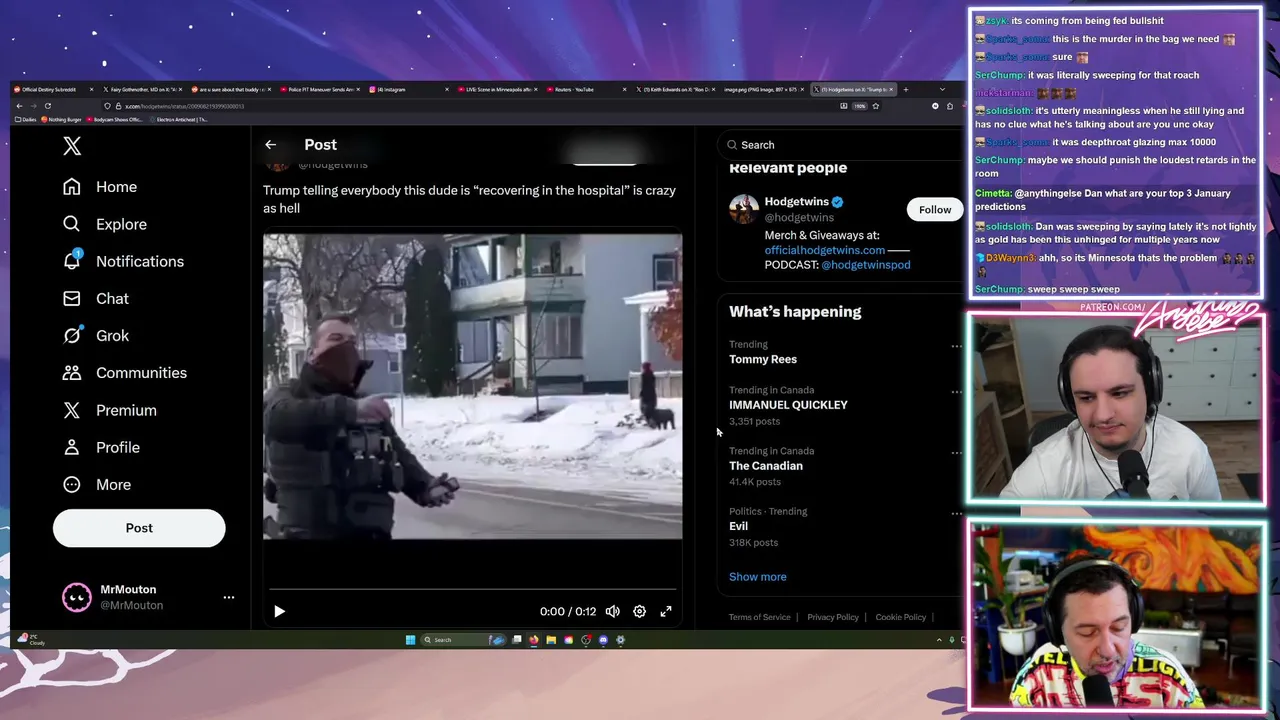The width and height of the screenshot is (1280, 720).
Task: Open the Hodgetwins profile name
Action: [x=796, y=202]
